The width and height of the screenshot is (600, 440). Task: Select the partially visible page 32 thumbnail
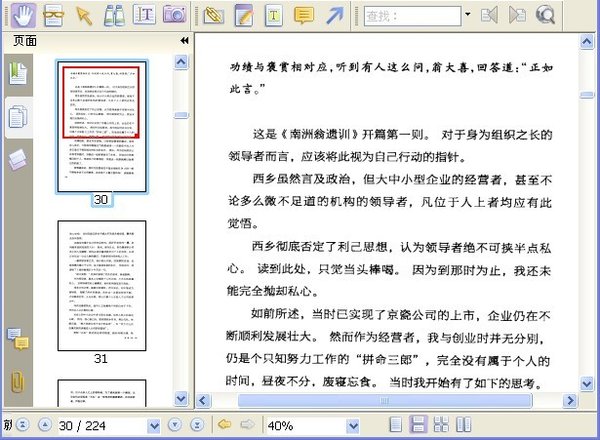tap(102, 393)
